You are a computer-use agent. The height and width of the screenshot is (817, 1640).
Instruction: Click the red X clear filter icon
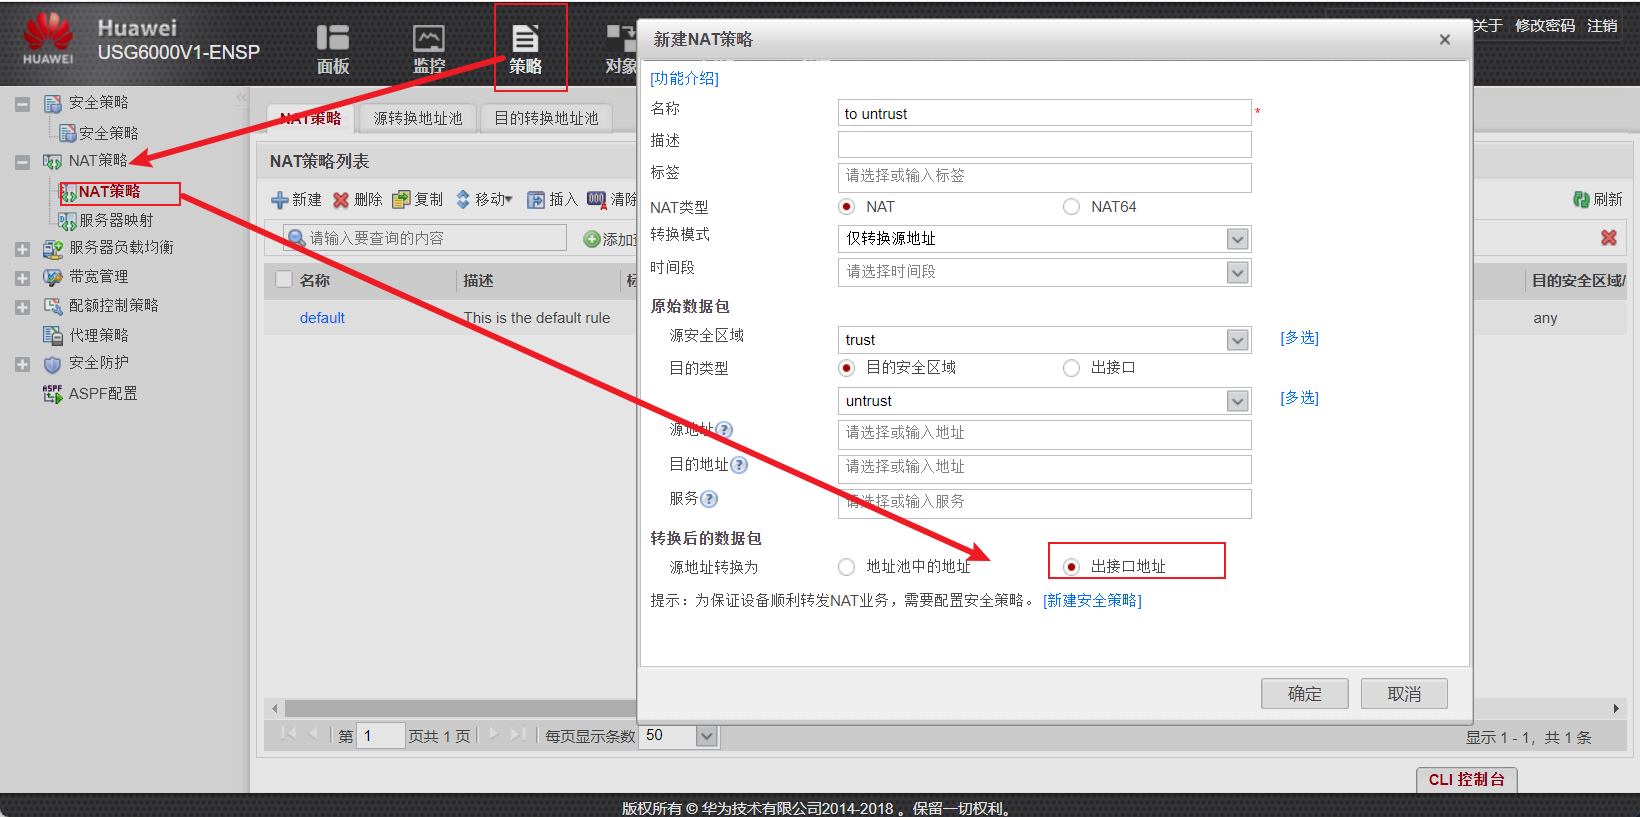[1609, 238]
